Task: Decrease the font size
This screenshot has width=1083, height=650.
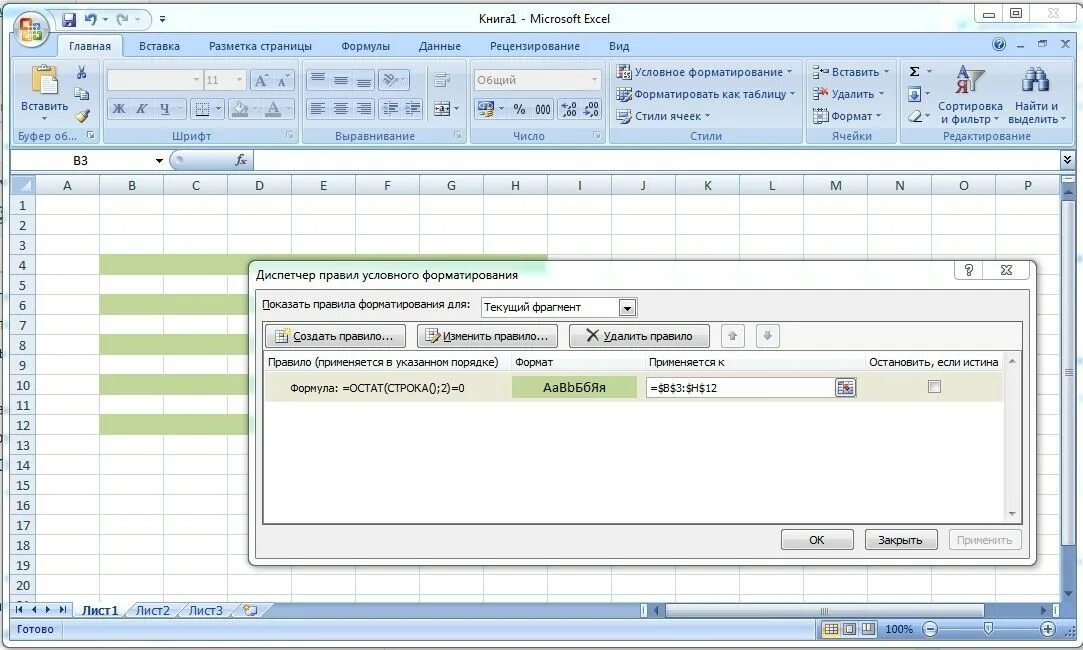Action: tap(282, 80)
